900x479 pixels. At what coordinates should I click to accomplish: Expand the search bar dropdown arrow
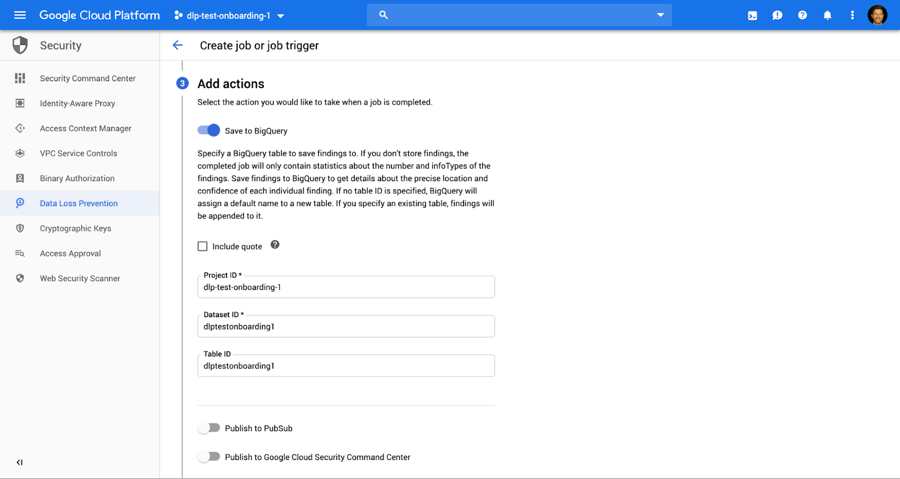tap(660, 15)
